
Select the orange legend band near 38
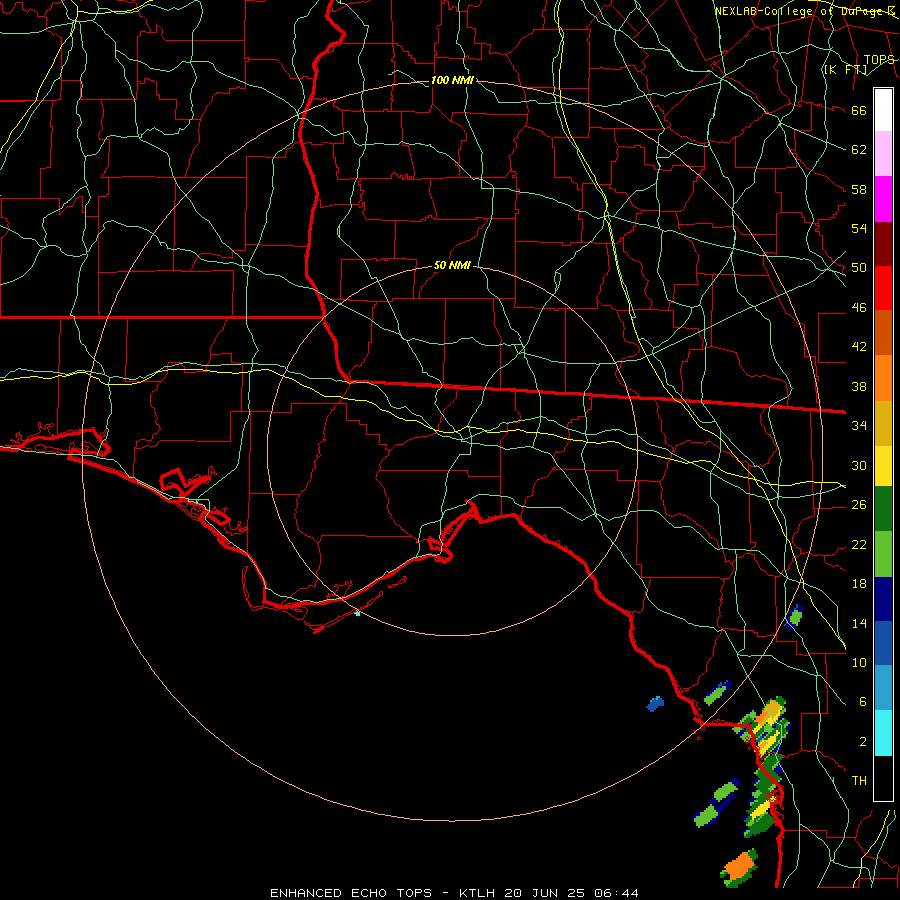(x=883, y=378)
